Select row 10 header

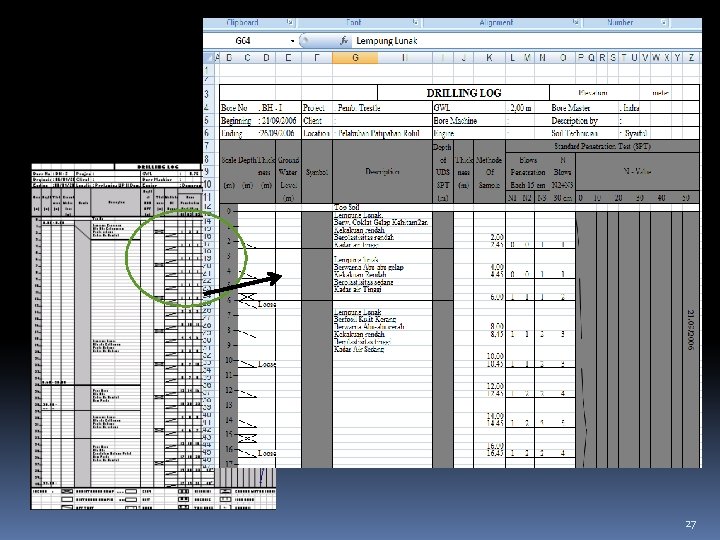[x=207, y=185]
